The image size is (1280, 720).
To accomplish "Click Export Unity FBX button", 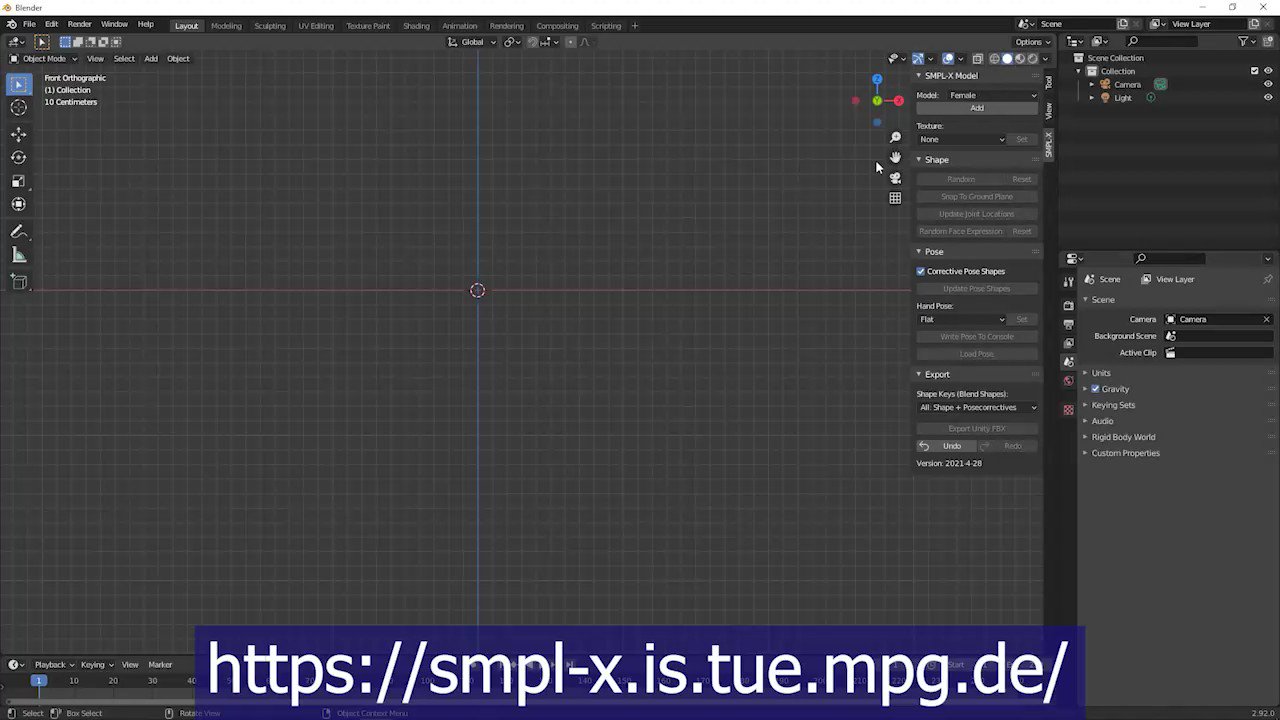I will coord(977,428).
